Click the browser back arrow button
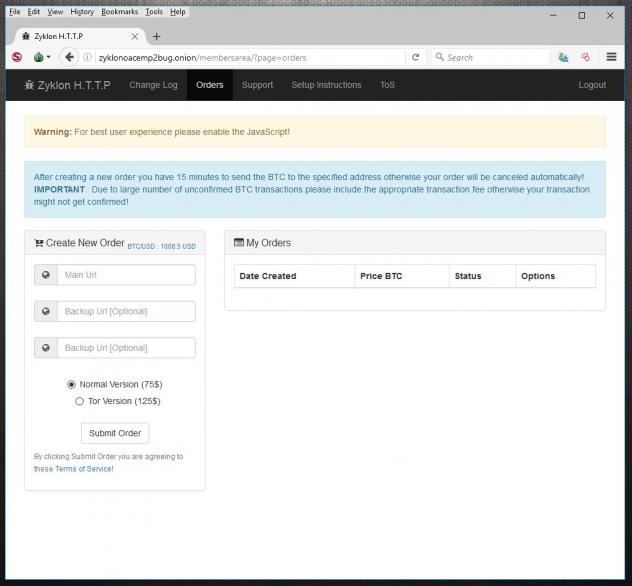 (x=70, y=57)
